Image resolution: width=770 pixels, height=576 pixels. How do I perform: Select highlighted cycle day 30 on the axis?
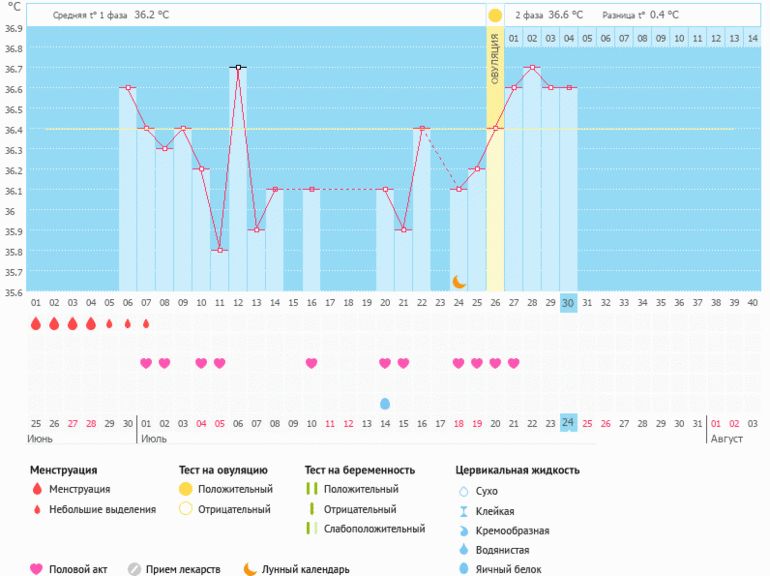(x=568, y=303)
